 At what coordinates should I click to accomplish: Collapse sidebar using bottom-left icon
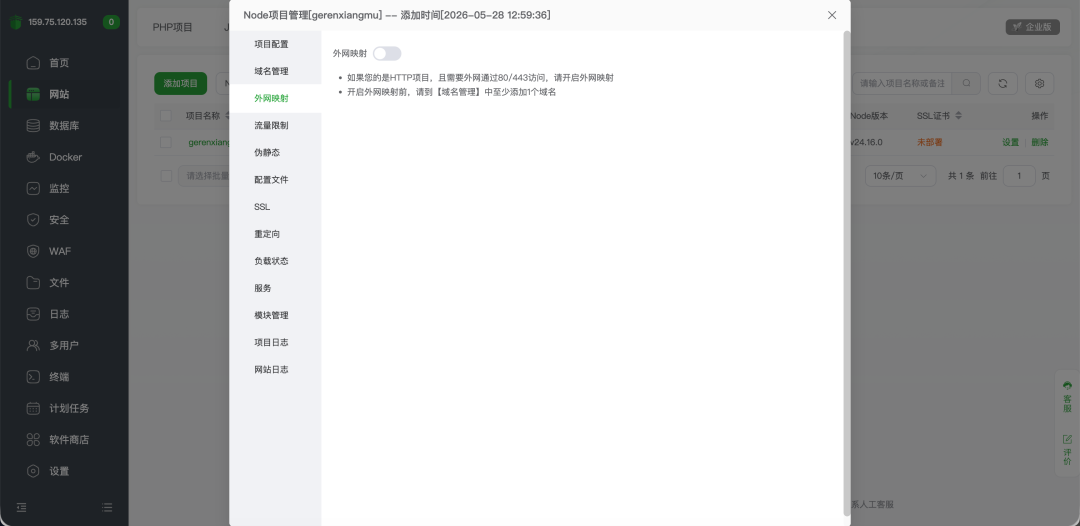click(x=21, y=507)
